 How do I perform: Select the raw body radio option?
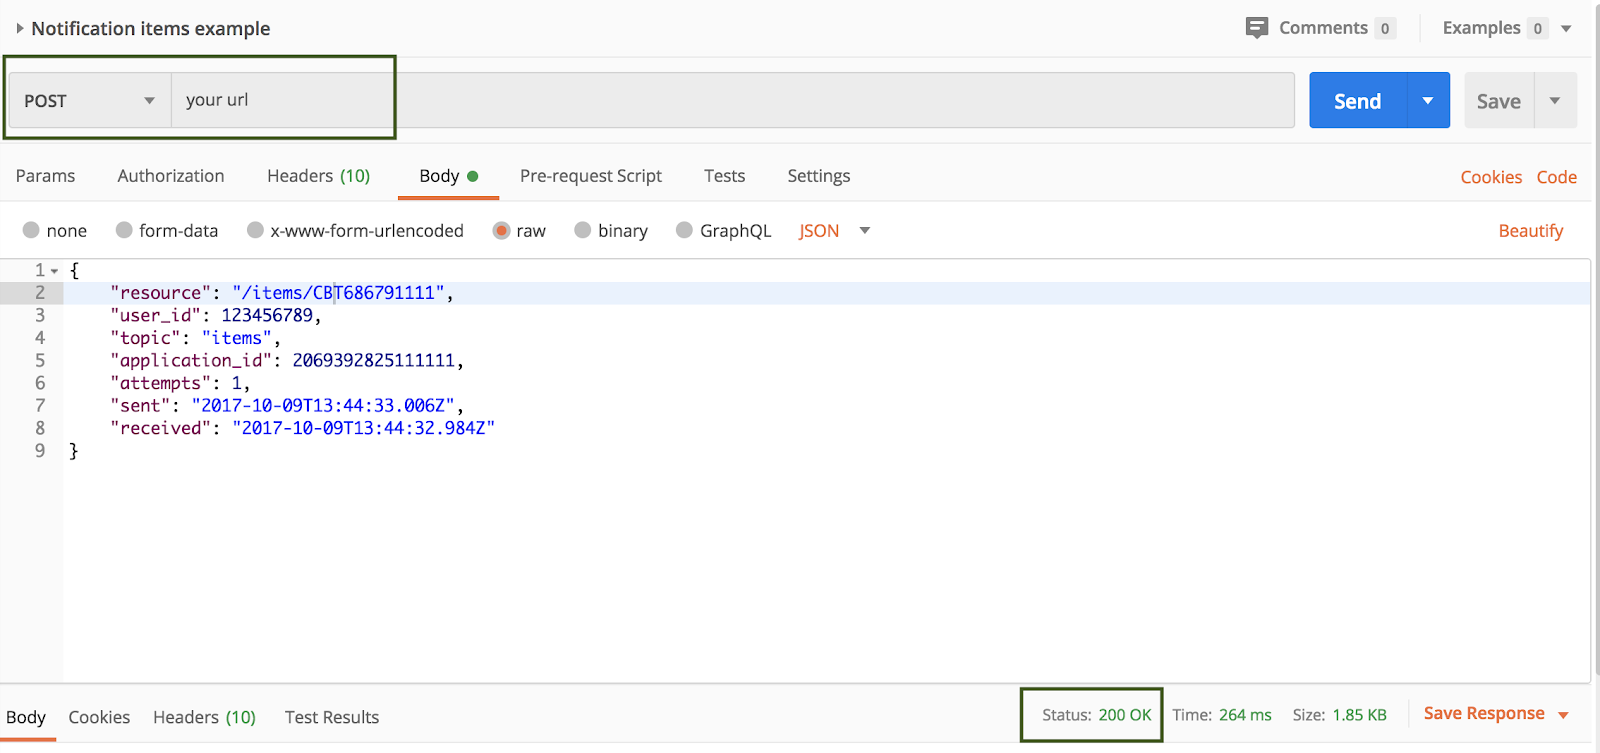pyautogui.click(x=501, y=230)
